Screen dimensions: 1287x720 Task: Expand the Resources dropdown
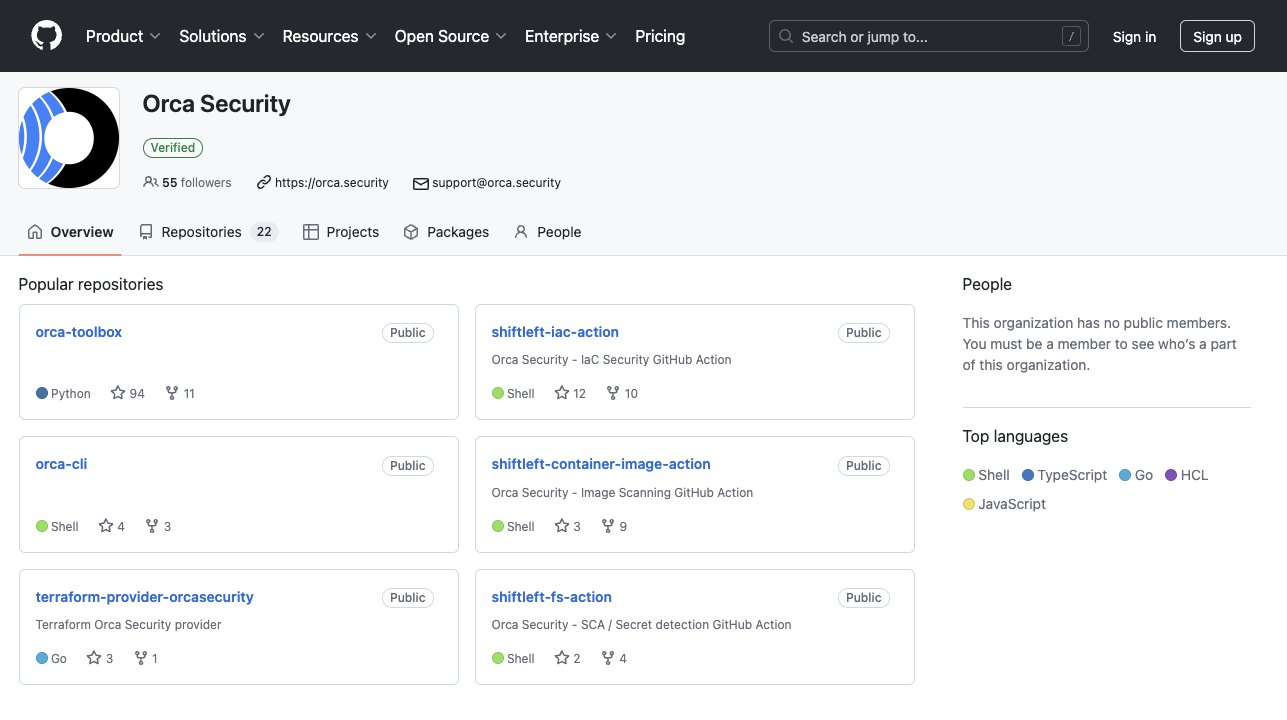[x=329, y=36]
